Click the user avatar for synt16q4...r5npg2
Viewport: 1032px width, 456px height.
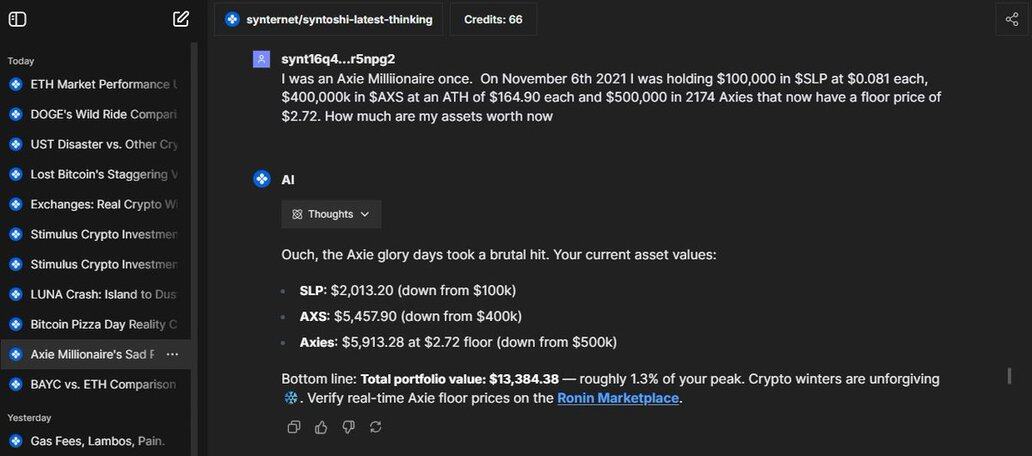coord(261,59)
